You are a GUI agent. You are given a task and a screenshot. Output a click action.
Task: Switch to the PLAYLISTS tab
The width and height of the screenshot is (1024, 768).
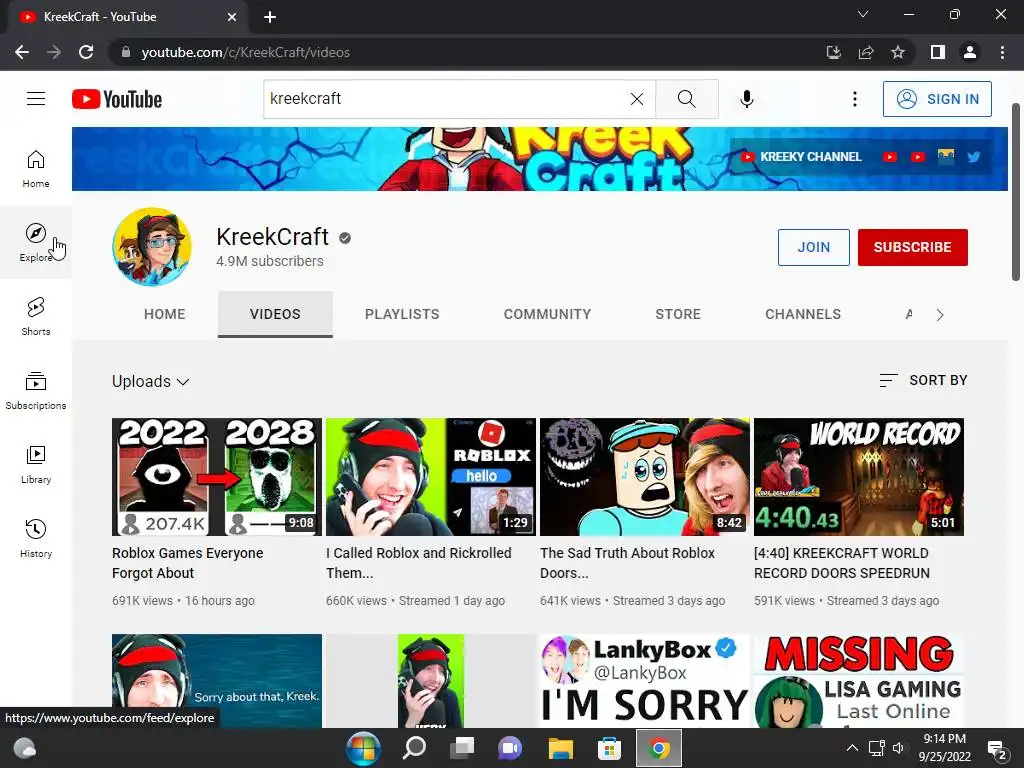[402, 314]
